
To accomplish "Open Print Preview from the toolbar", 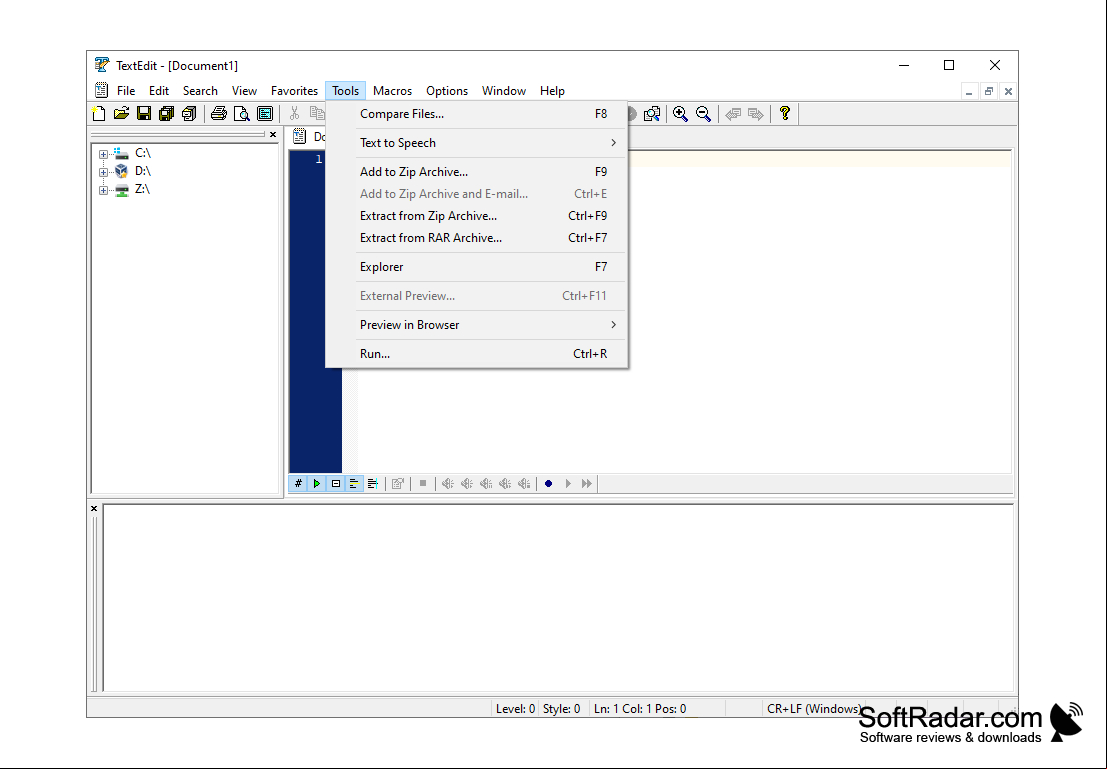I will (x=241, y=114).
